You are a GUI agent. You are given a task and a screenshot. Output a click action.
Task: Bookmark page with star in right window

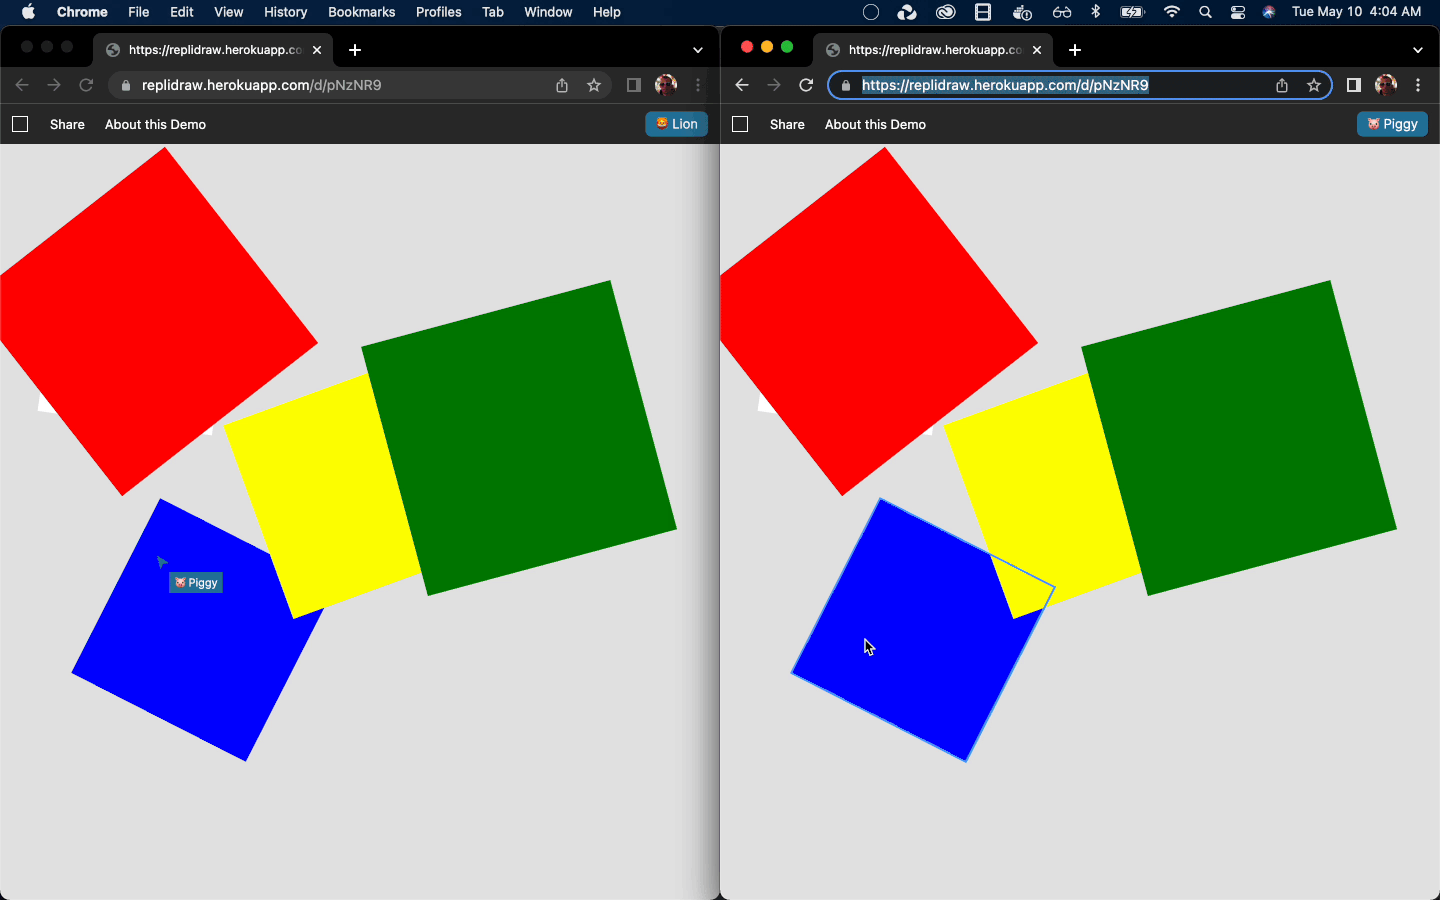pos(1314,85)
